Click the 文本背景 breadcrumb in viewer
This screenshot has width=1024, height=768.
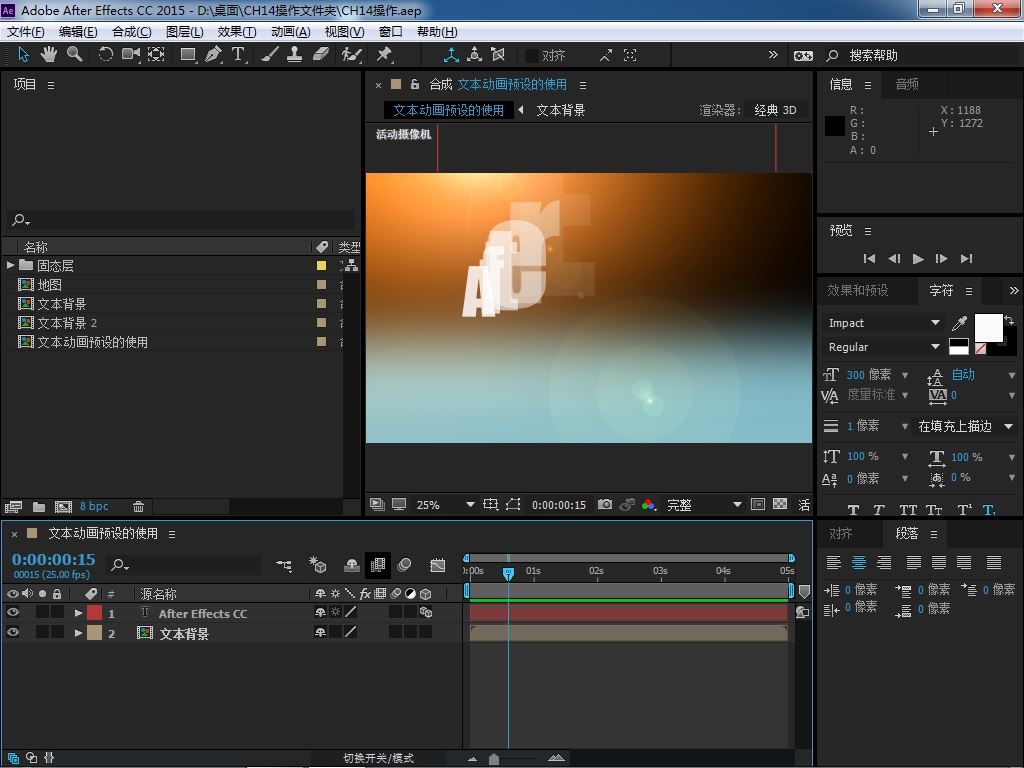point(560,110)
